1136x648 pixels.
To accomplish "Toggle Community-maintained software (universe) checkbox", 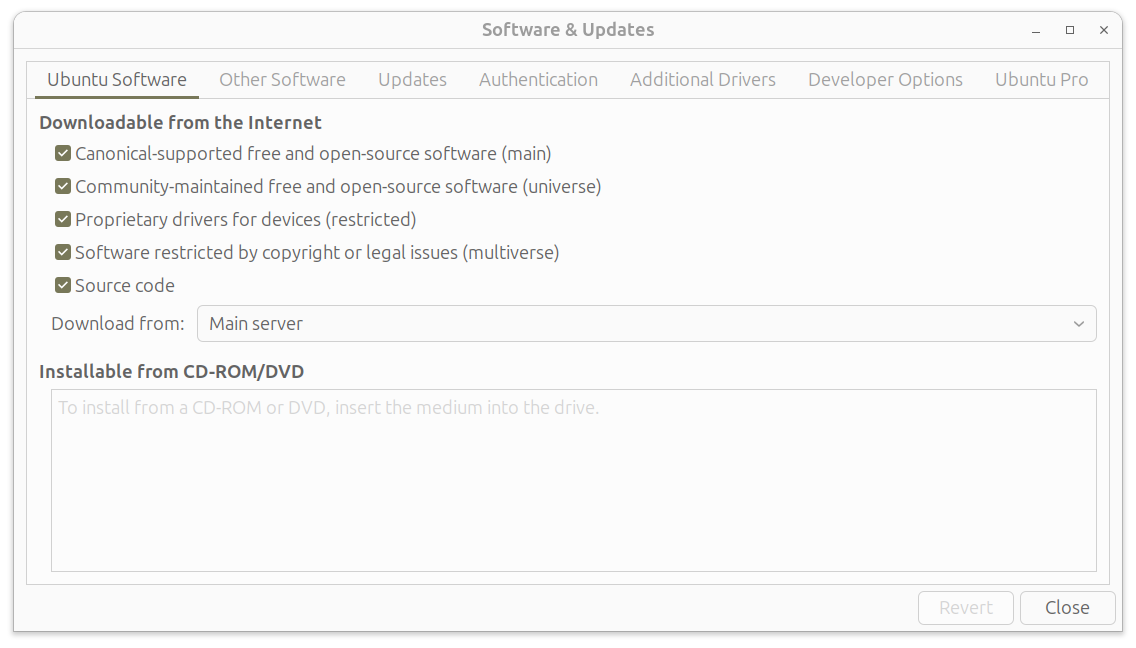I will pyautogui.click(x=63, y=187).
